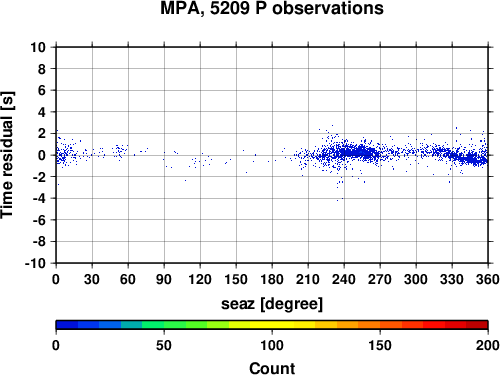
Task: Click the yellow colorbar segment near 100
Action: coord(272,325)
